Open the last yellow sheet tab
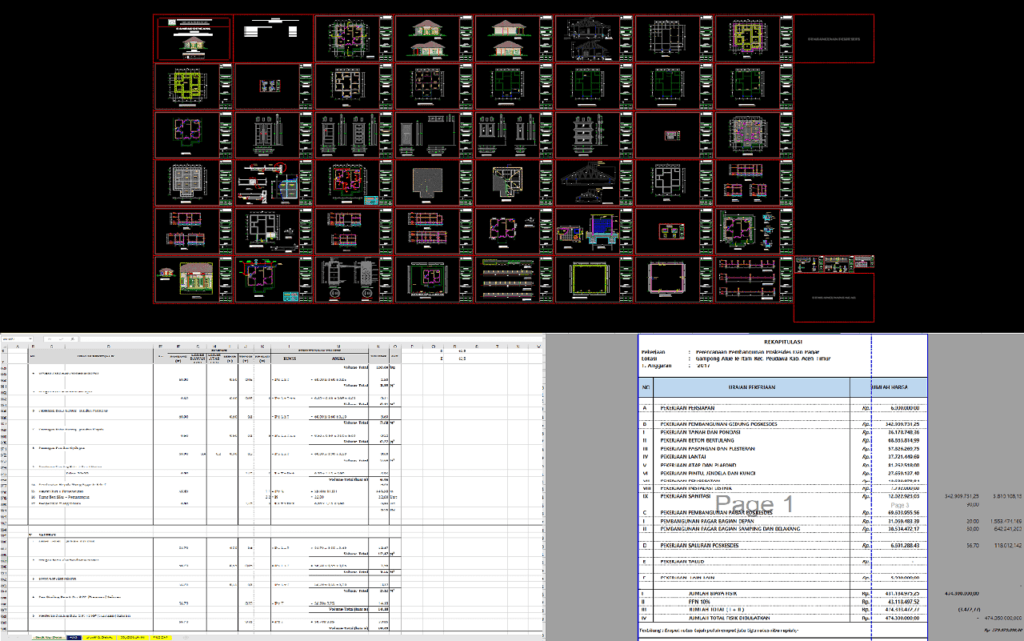The image size is (1024, 641). tap(160, 637)
